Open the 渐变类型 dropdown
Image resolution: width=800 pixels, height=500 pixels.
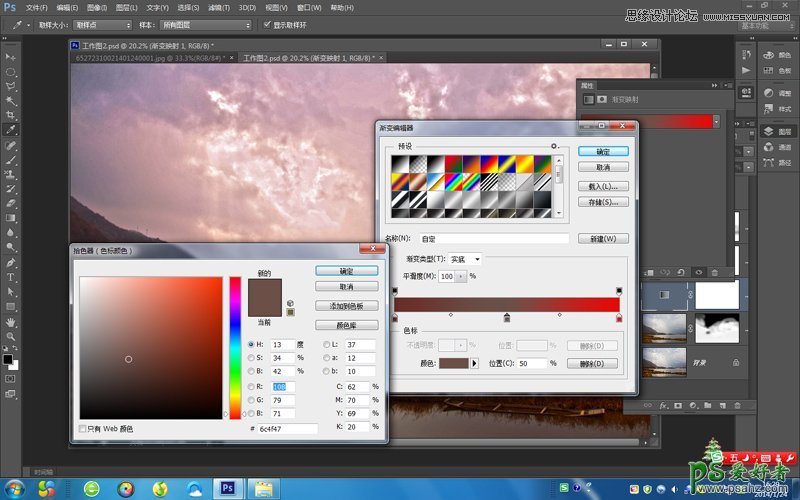pyautogui.click(x=464, y=259)
